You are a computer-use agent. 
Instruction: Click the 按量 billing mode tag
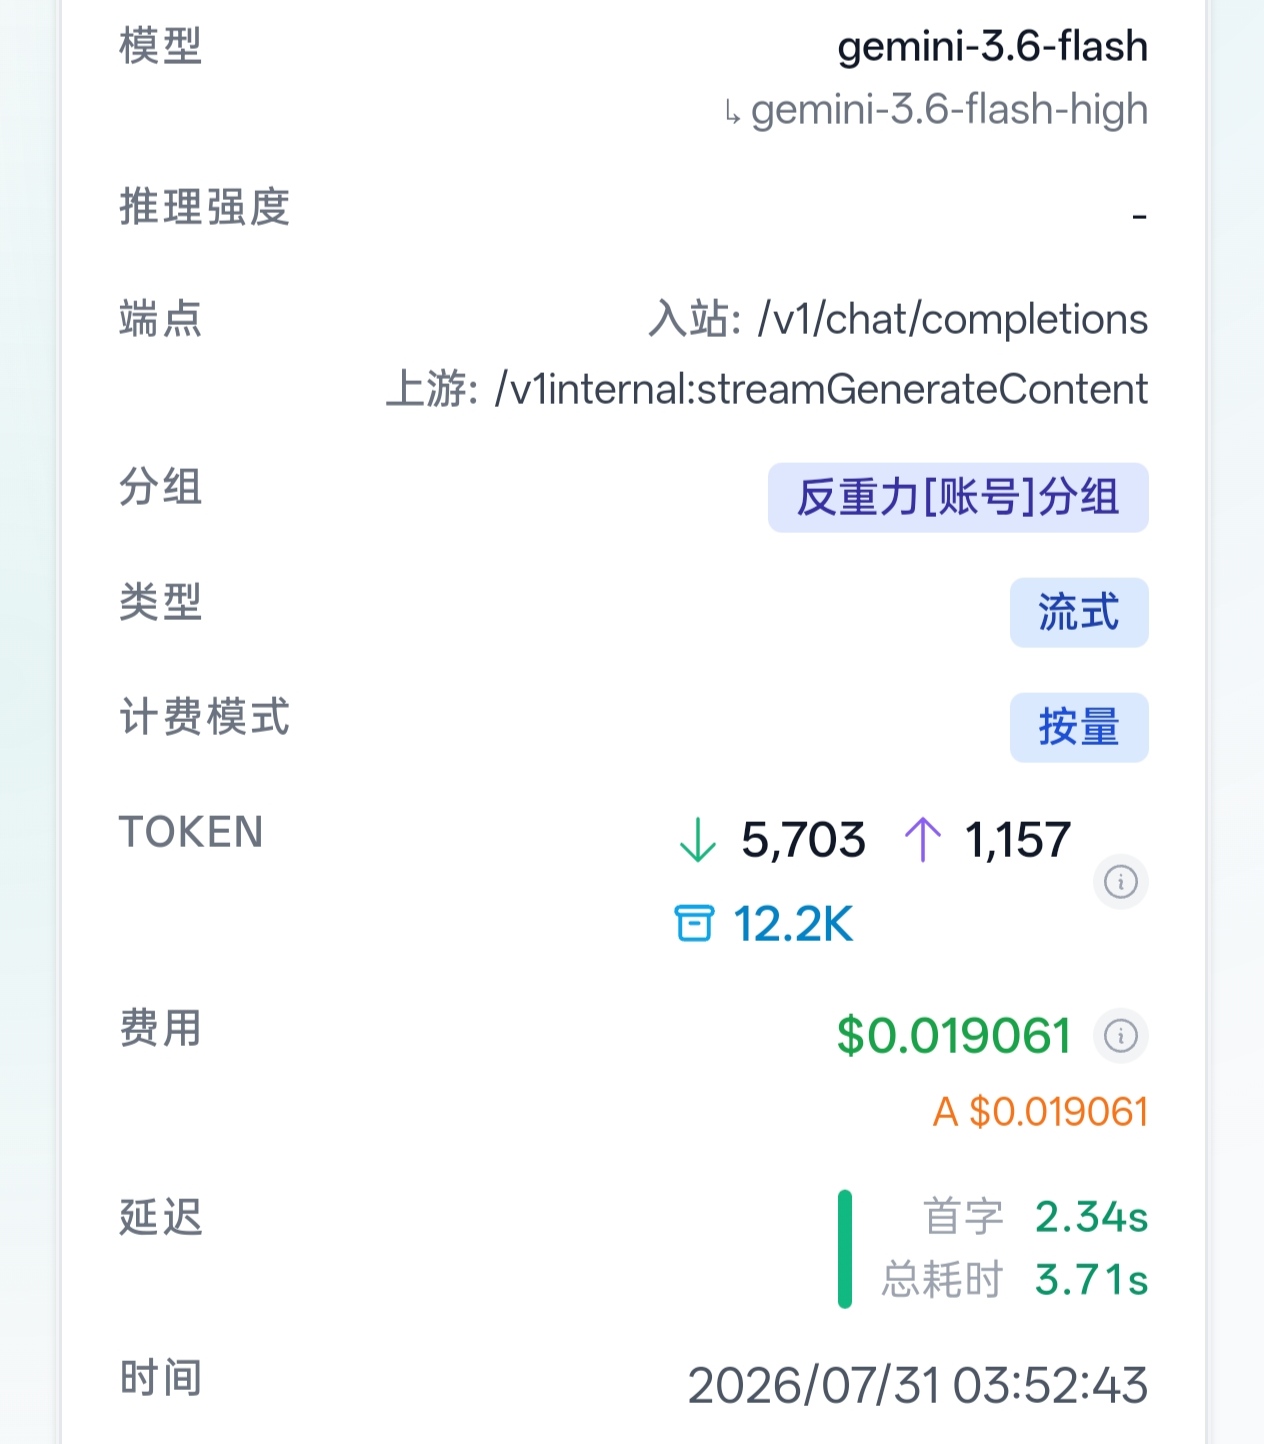1079,727
